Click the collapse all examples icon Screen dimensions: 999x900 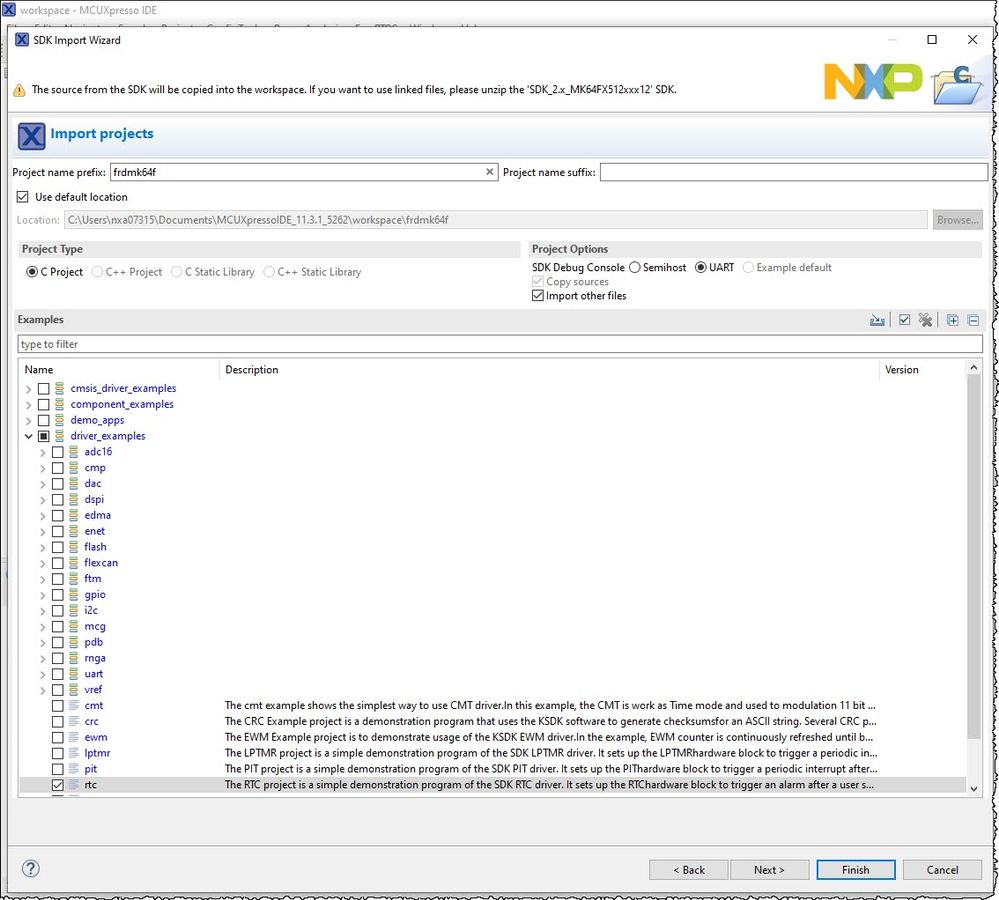coord(973,320)
